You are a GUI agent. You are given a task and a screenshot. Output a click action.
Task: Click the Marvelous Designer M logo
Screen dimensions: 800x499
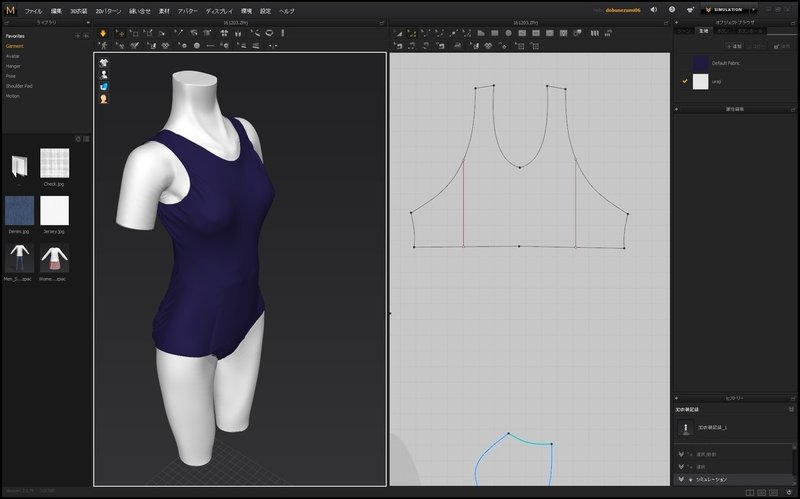10,10
